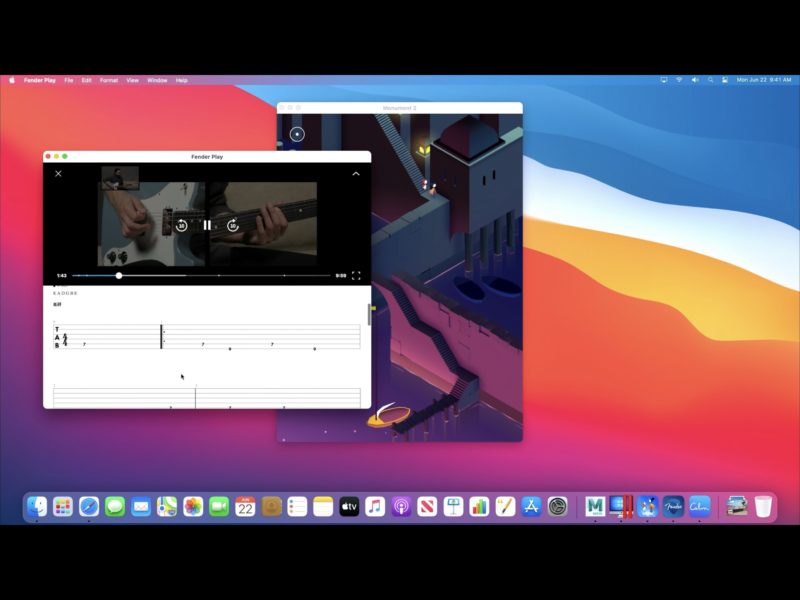
Task: Open Numbers from the Dock
Action: click(479, 507)
